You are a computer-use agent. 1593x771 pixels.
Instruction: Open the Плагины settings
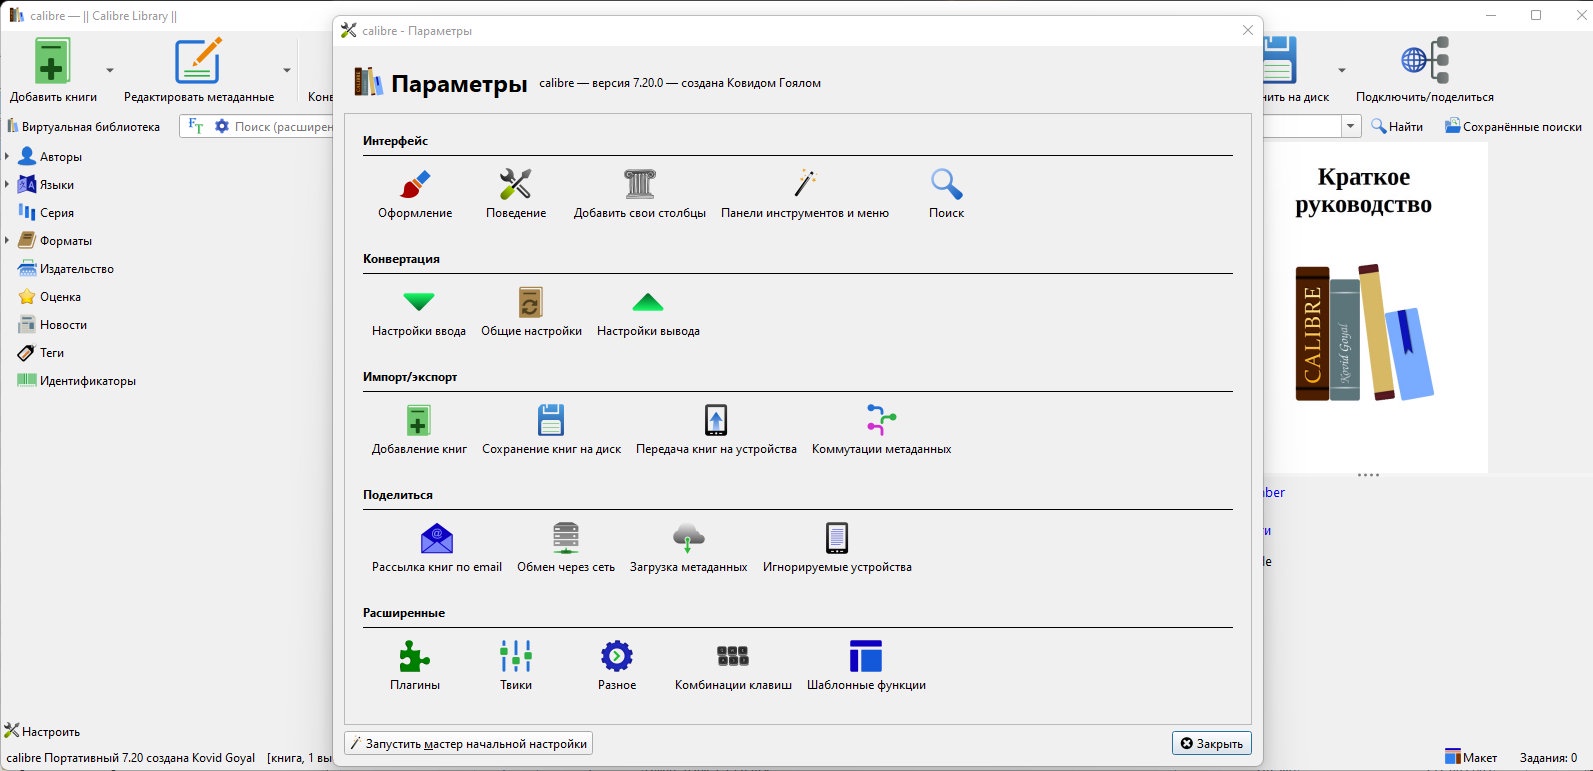pos(415,666)
